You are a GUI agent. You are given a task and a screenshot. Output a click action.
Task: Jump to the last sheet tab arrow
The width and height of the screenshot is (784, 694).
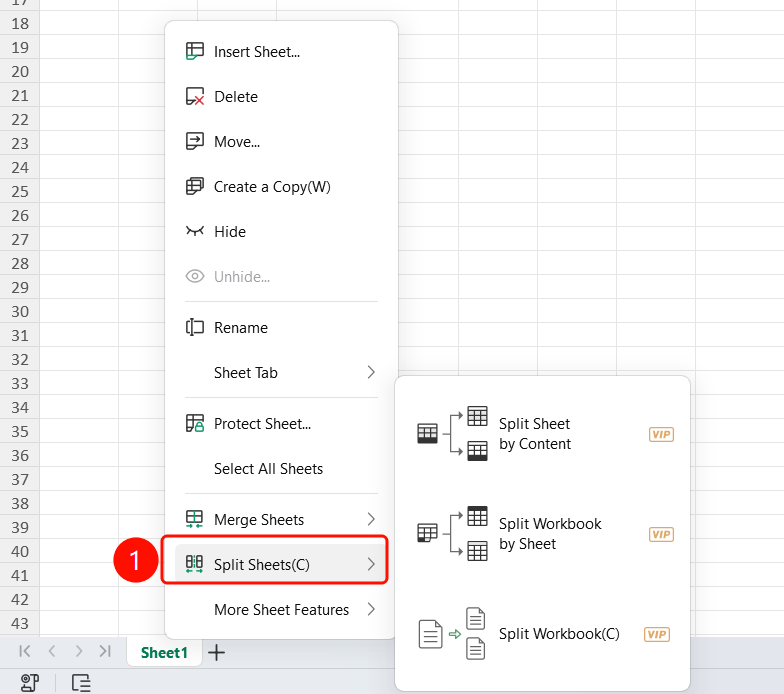tap(105, 651)
